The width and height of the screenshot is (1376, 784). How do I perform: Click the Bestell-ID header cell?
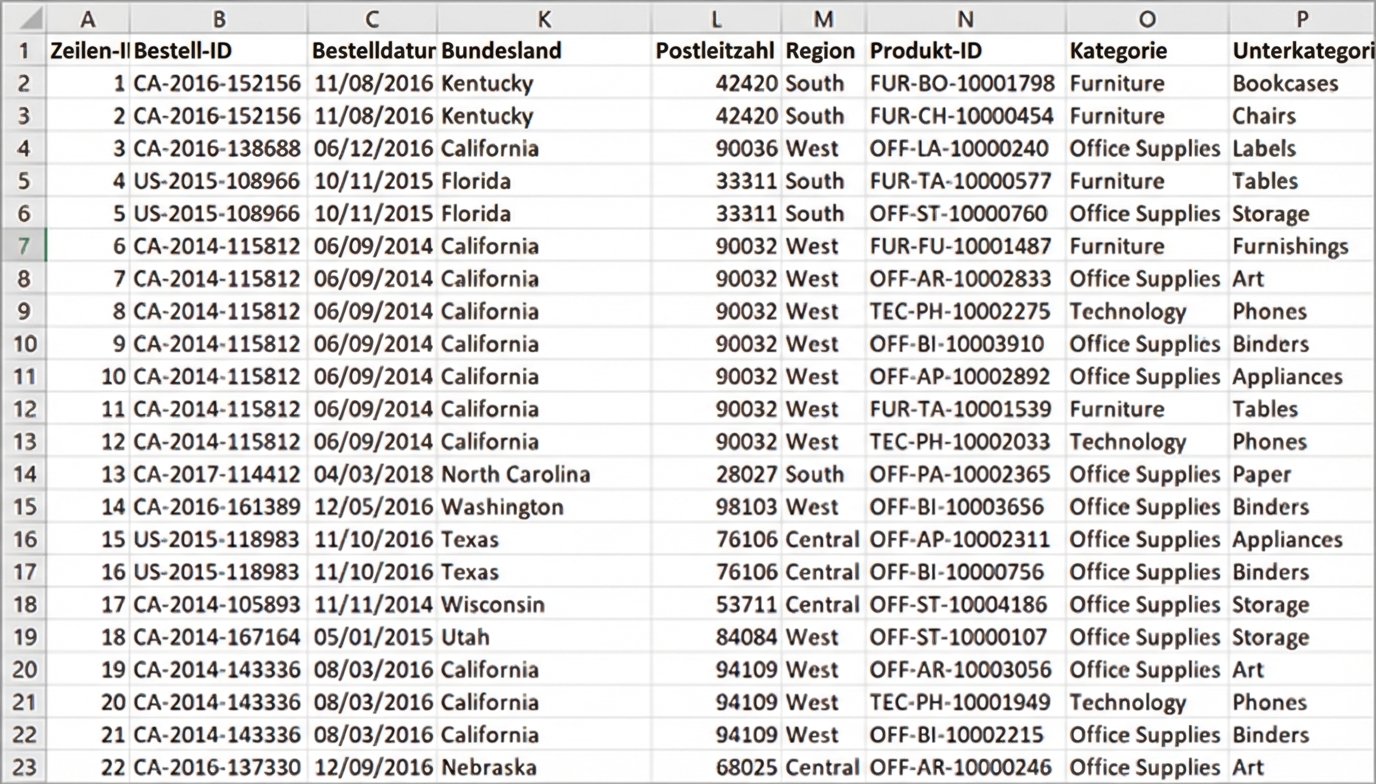(x=218, y=50)
